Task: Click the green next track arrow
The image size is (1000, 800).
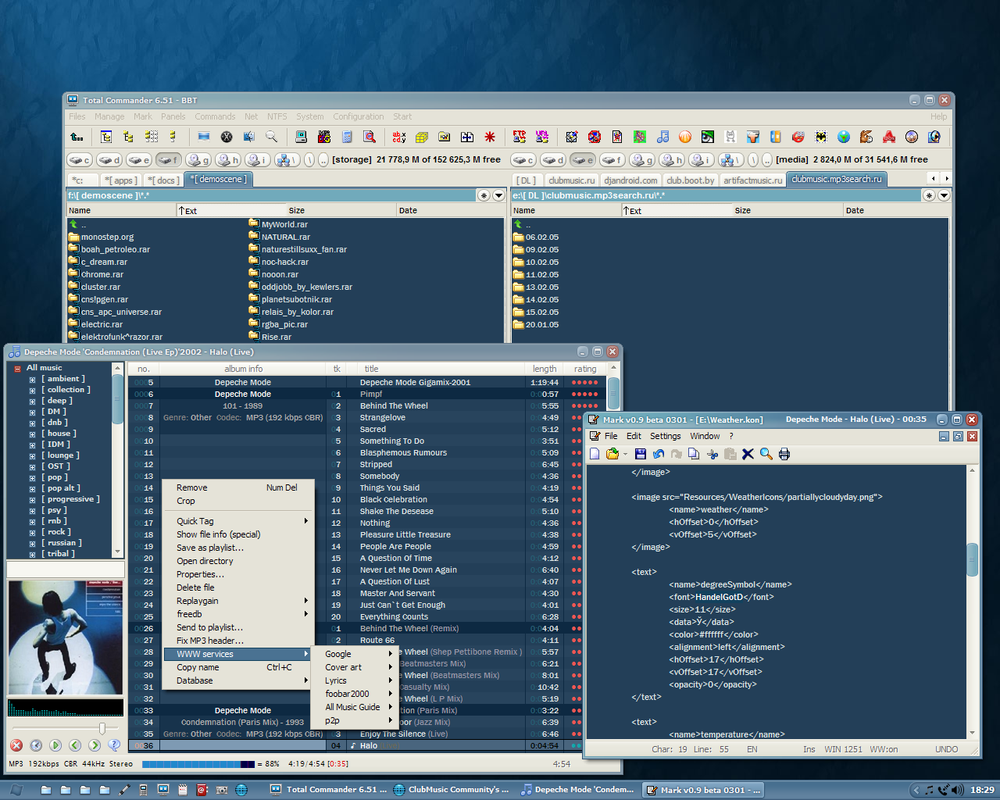Action: click(x=94, y=745)
